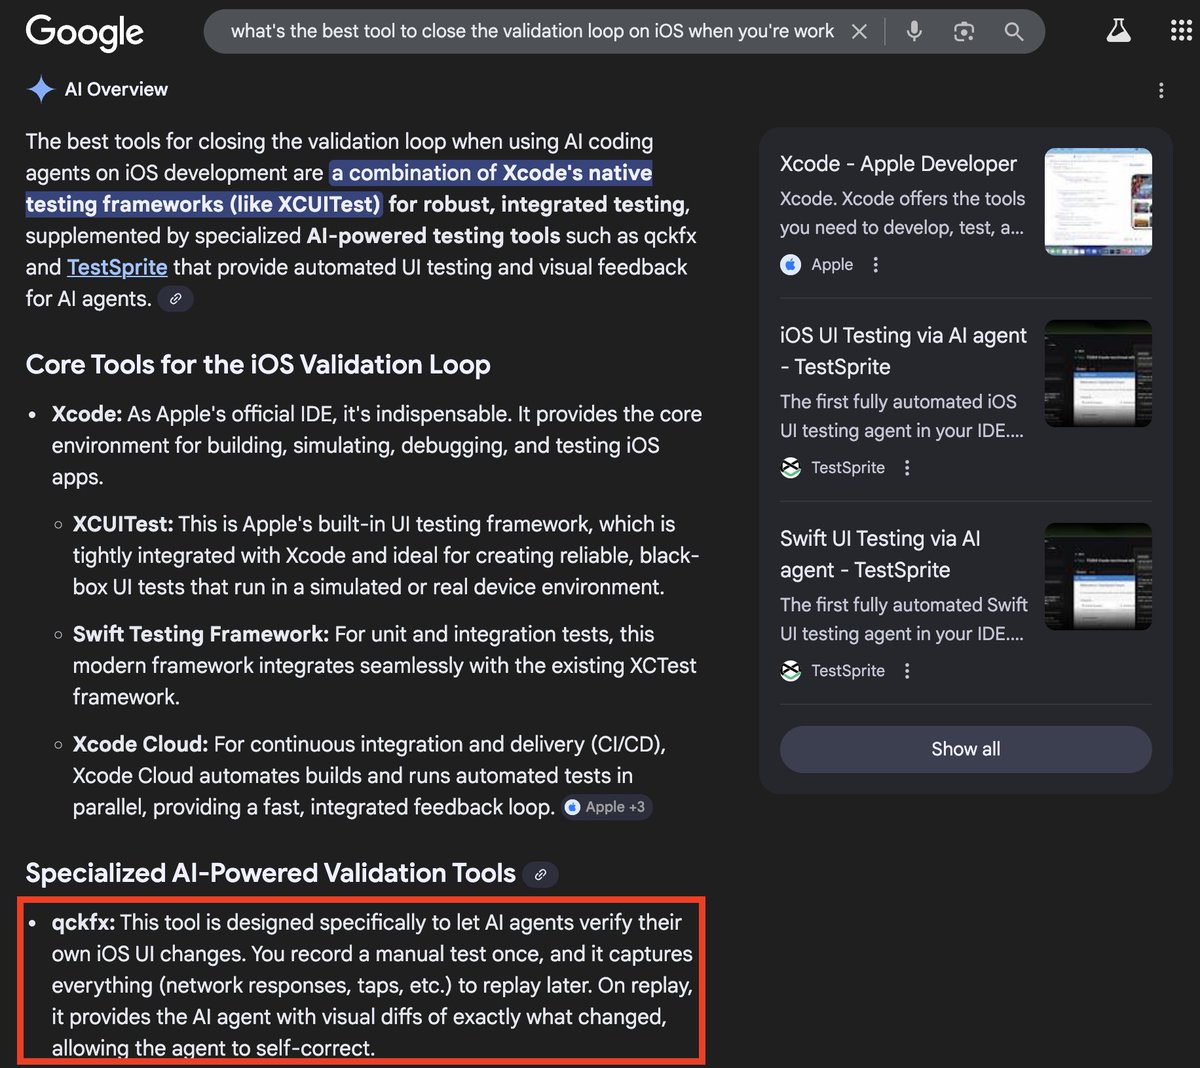Click 'TestSprite' source name under Swift UI Testing card
This screenshot has height=1068, width=1200.
(x=848, y=671)
